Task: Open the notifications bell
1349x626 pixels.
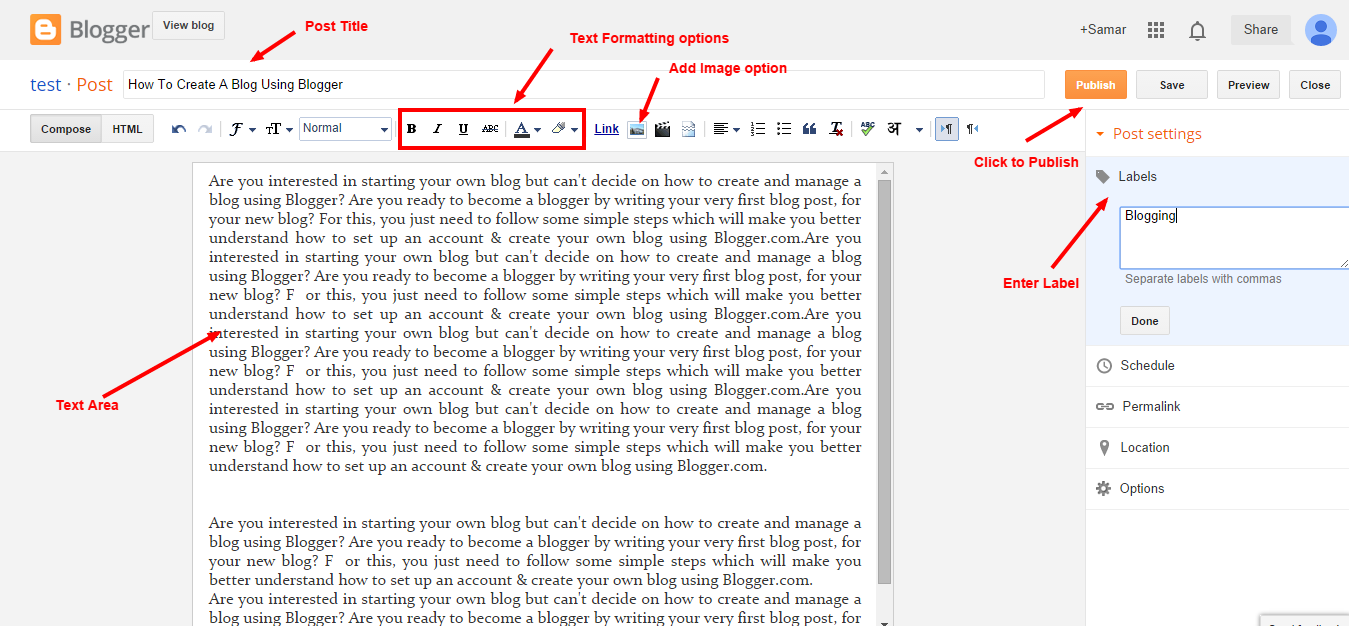Action: (1197, 31)
